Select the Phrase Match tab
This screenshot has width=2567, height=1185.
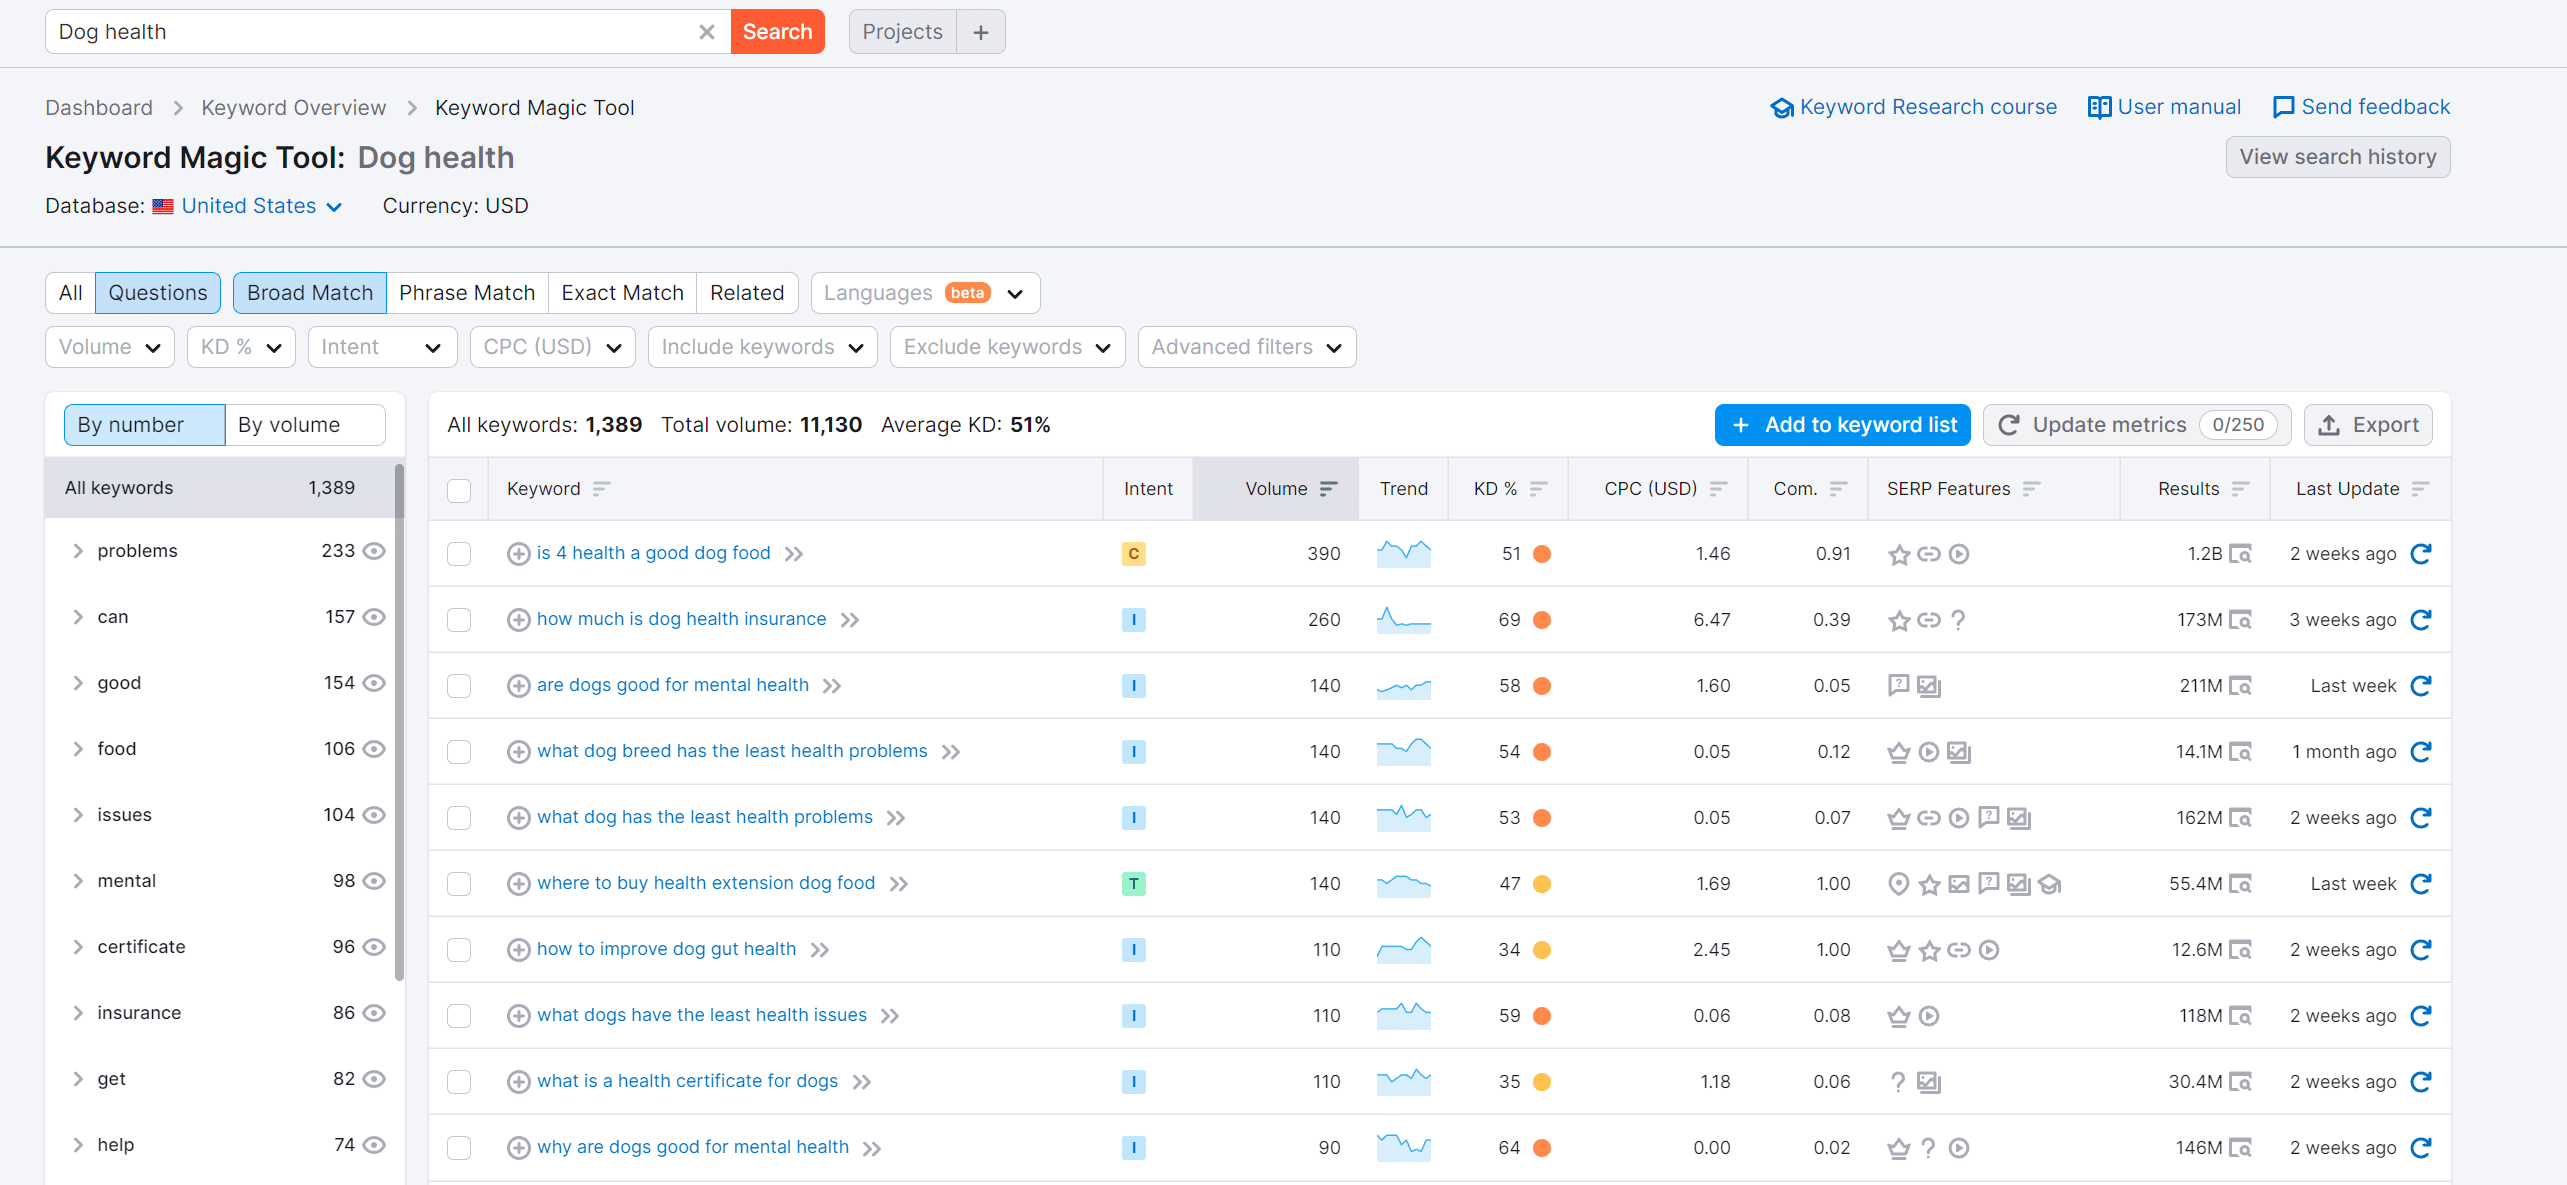point(467,293)
